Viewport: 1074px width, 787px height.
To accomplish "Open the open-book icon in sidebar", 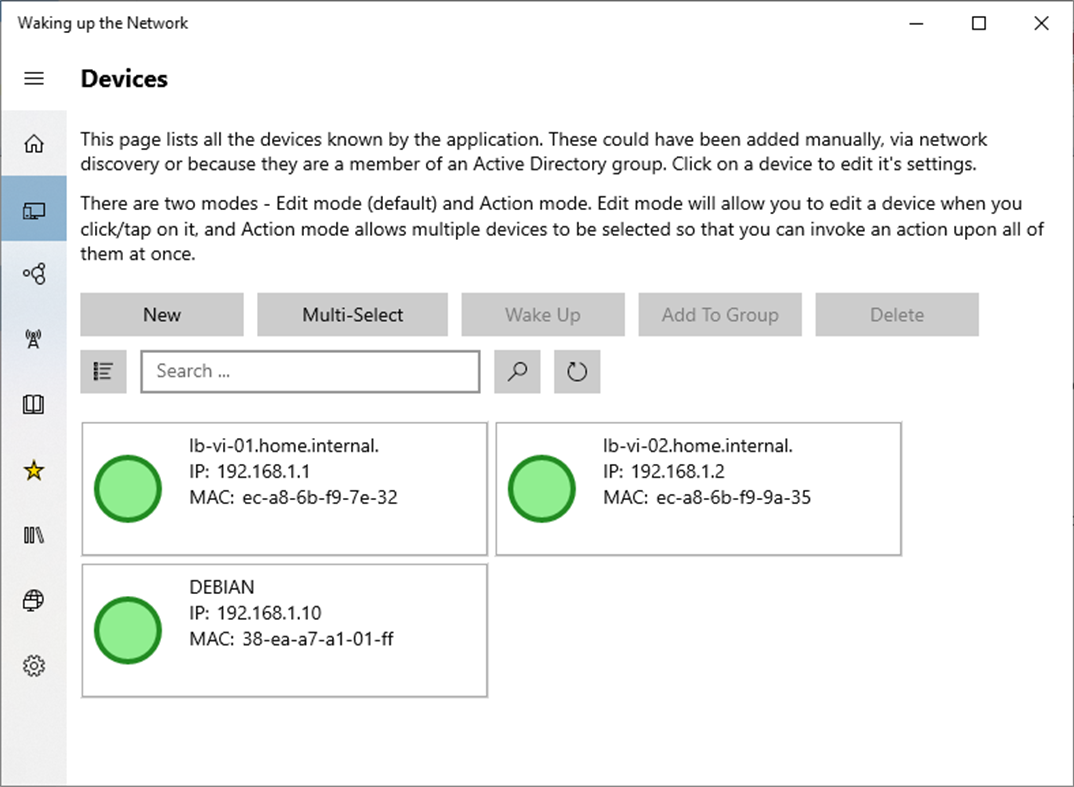I will point(34,405).
